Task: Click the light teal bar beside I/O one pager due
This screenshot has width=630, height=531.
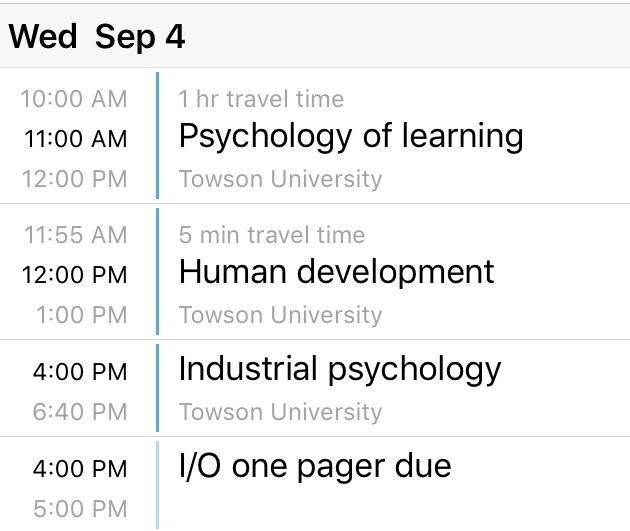Action: [x=158, y=485]
